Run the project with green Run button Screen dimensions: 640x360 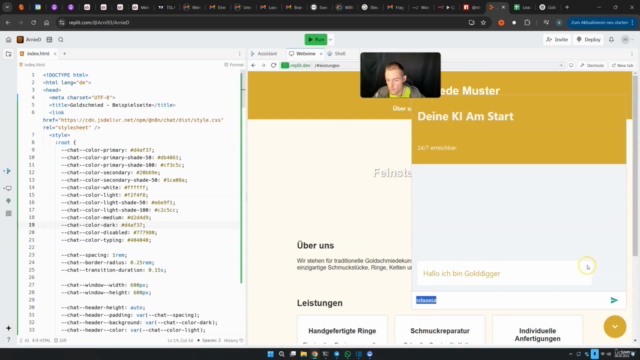pyautogui.click(x=316, y=40)
